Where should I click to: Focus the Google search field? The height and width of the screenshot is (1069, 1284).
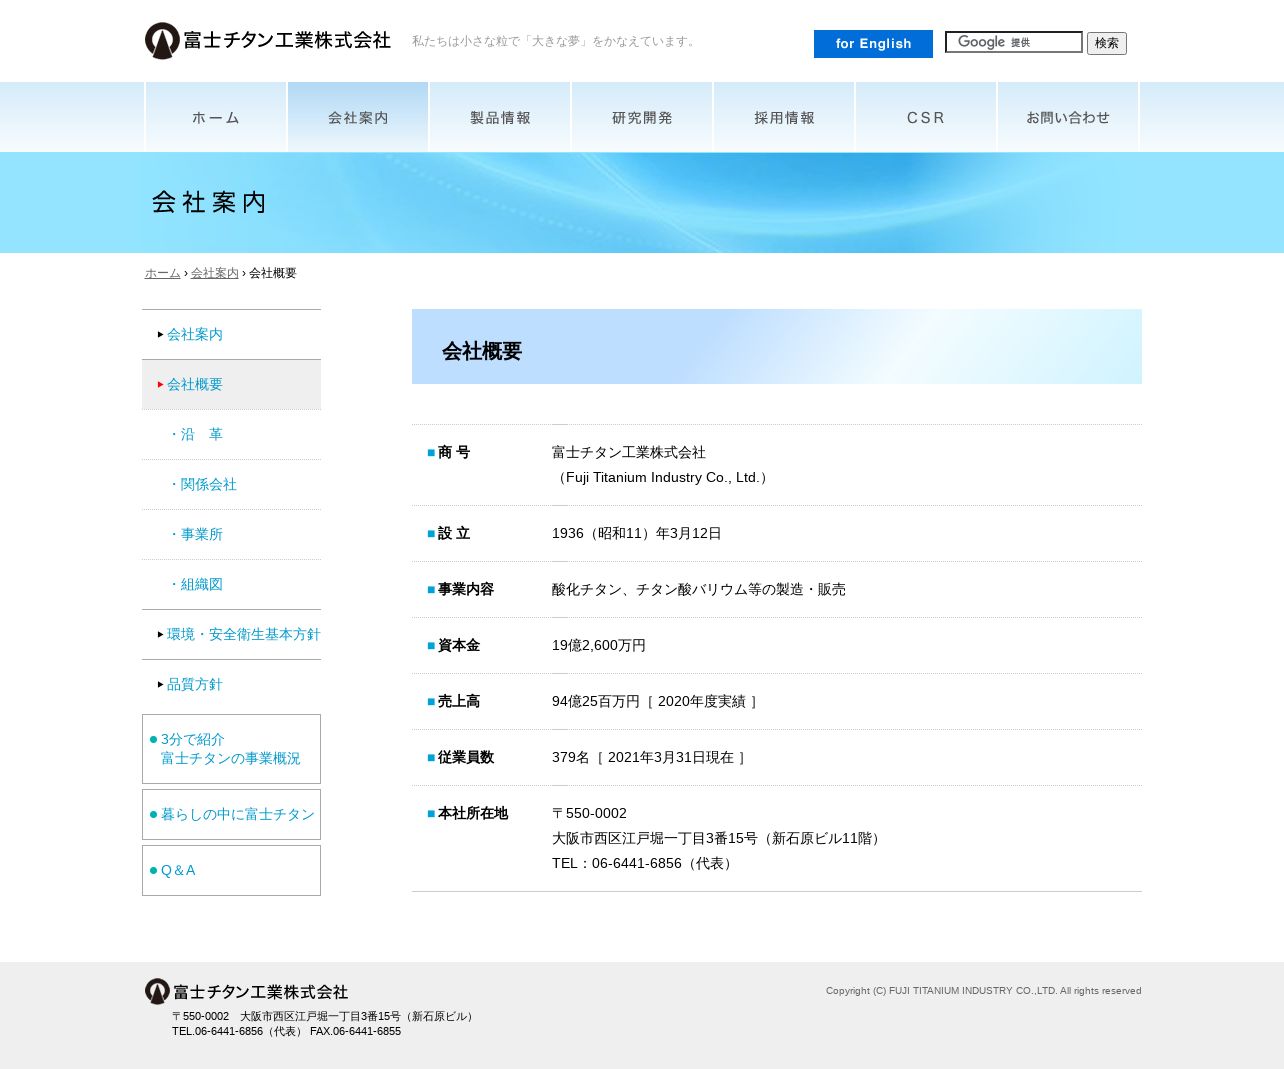1014,42
